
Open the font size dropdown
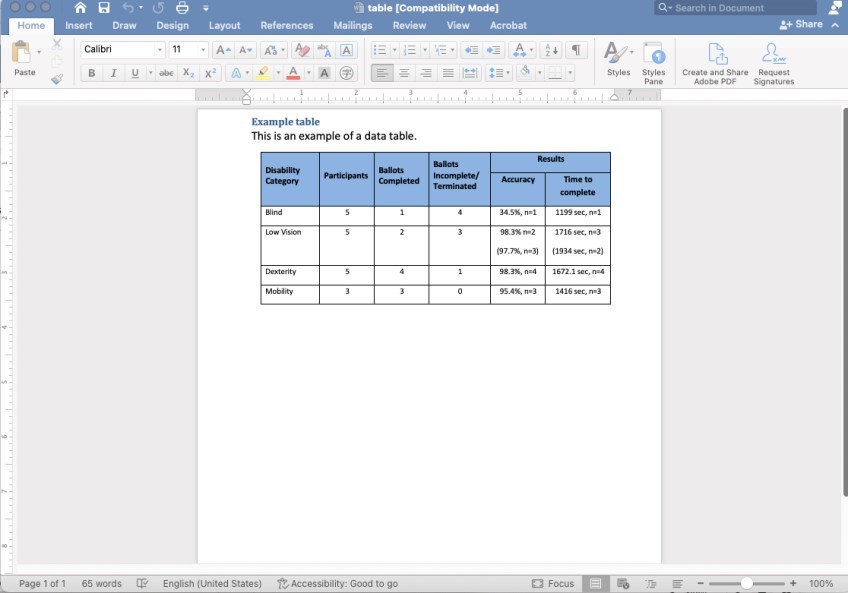click(203, 50)
